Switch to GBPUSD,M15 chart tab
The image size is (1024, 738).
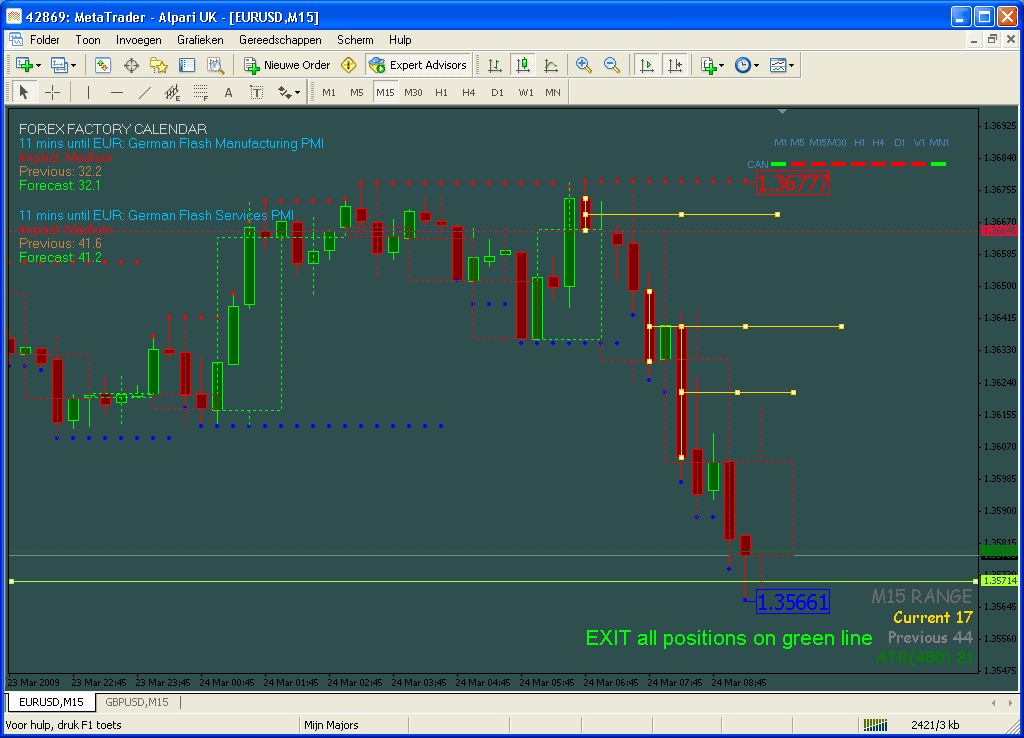pos(137,702)
